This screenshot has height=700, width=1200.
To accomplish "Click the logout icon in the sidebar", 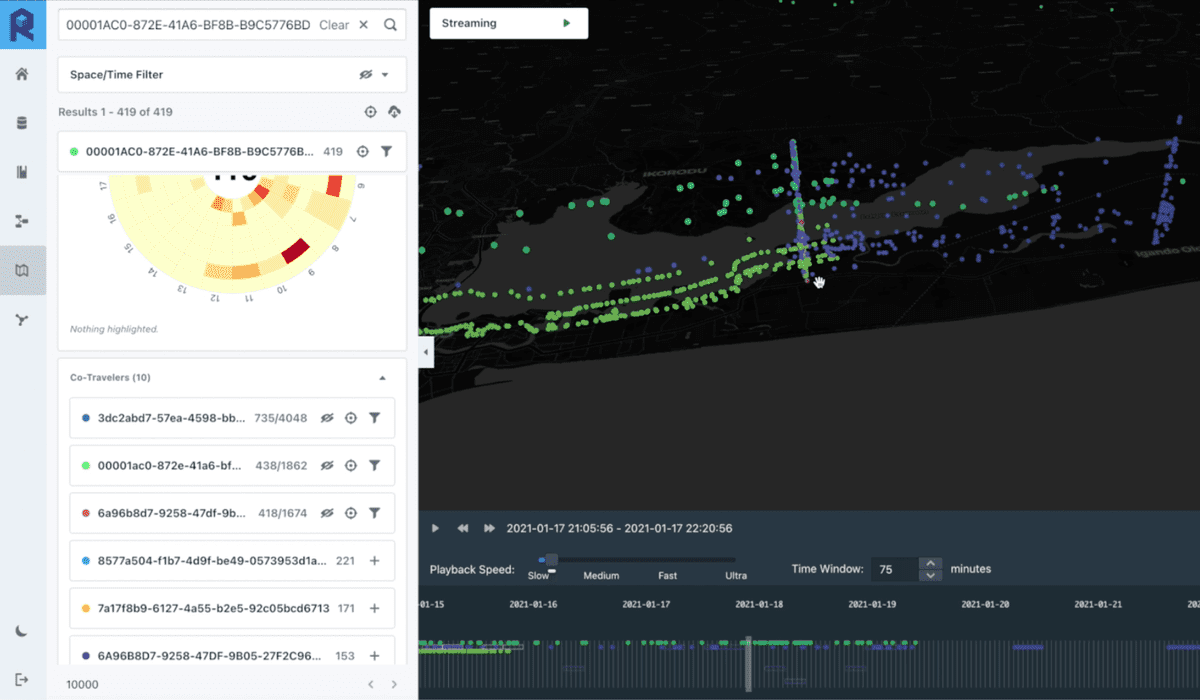I will 22,680.
